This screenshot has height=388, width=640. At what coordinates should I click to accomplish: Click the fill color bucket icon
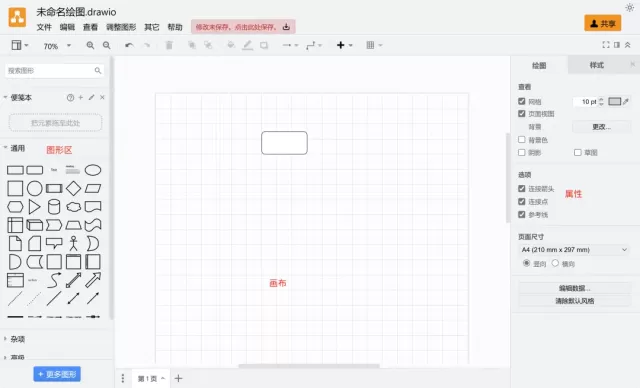[x=231, y=45]
